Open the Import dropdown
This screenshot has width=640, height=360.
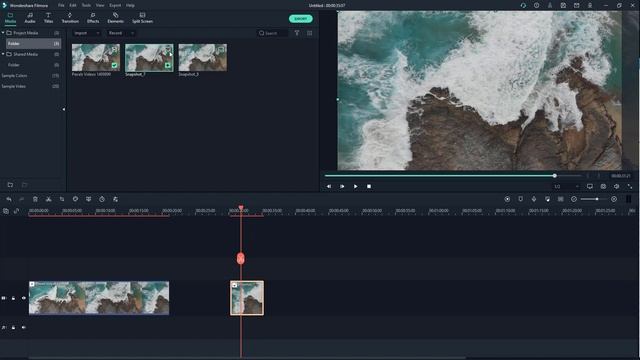click(87, 33)
